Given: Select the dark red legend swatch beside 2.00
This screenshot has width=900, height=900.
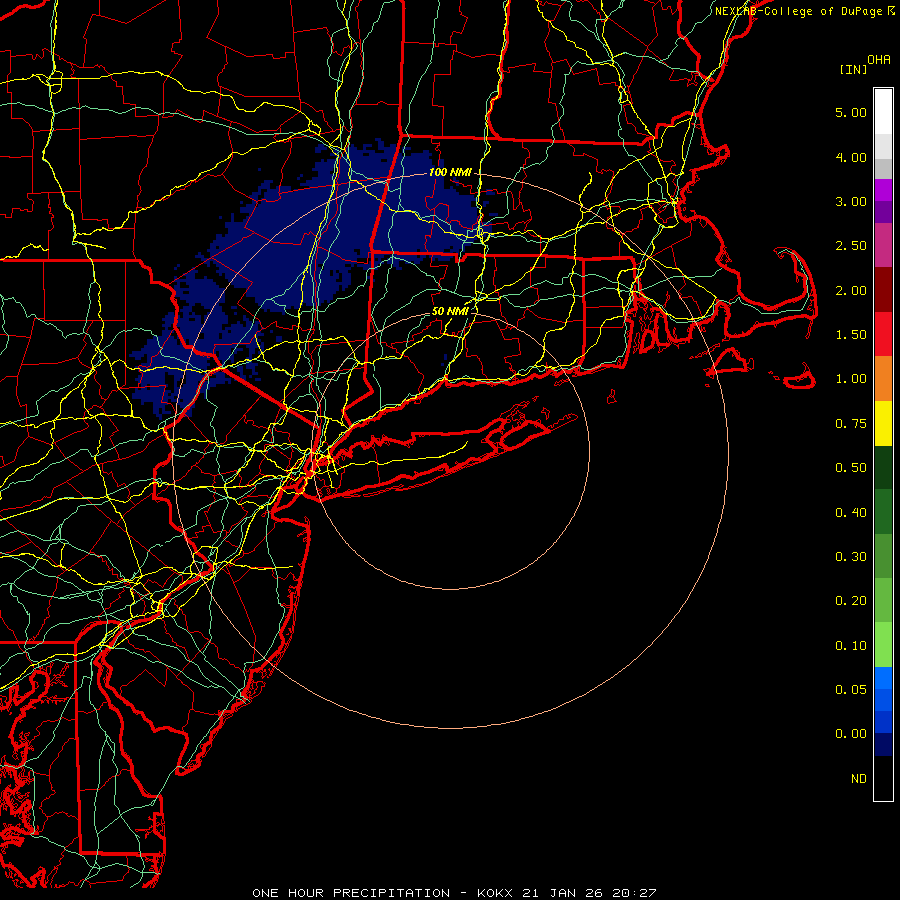Looking at the screenshot, I should [883, 290].
